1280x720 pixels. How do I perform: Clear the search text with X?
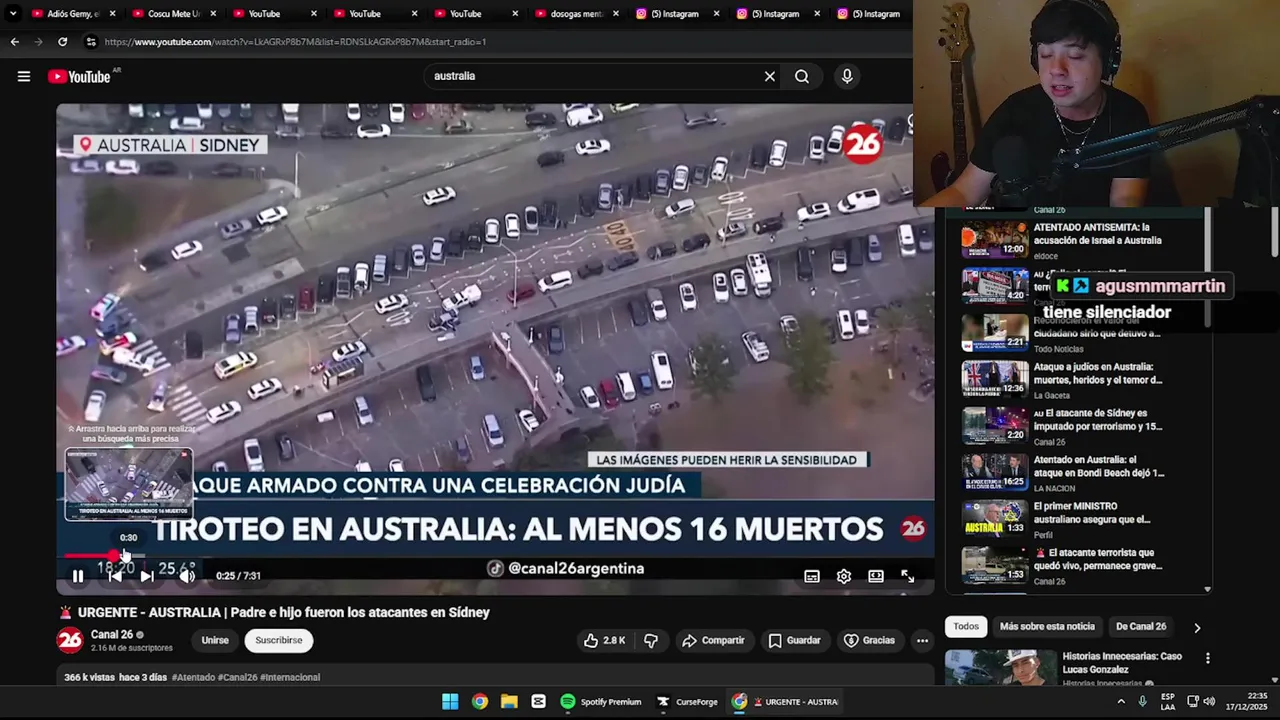[770, 76]
